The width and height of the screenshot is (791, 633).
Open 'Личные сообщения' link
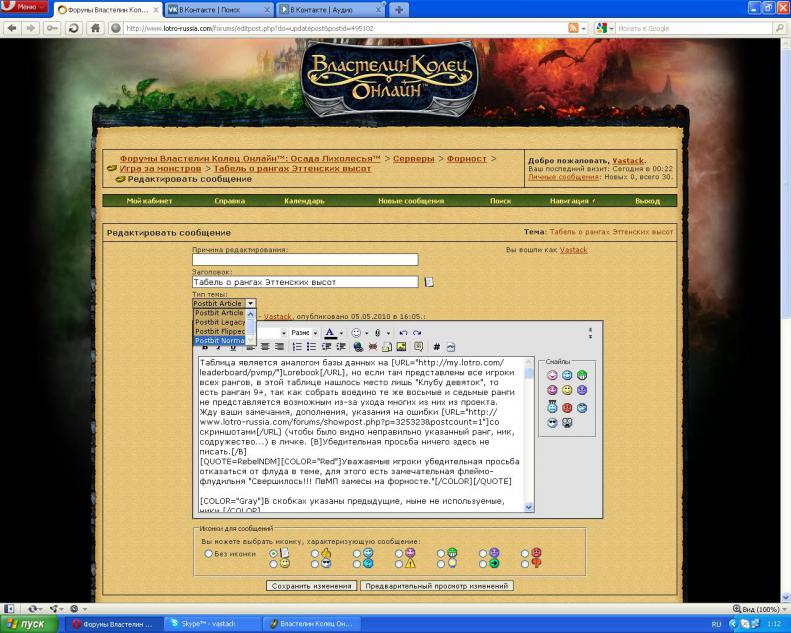pos(563,177)
